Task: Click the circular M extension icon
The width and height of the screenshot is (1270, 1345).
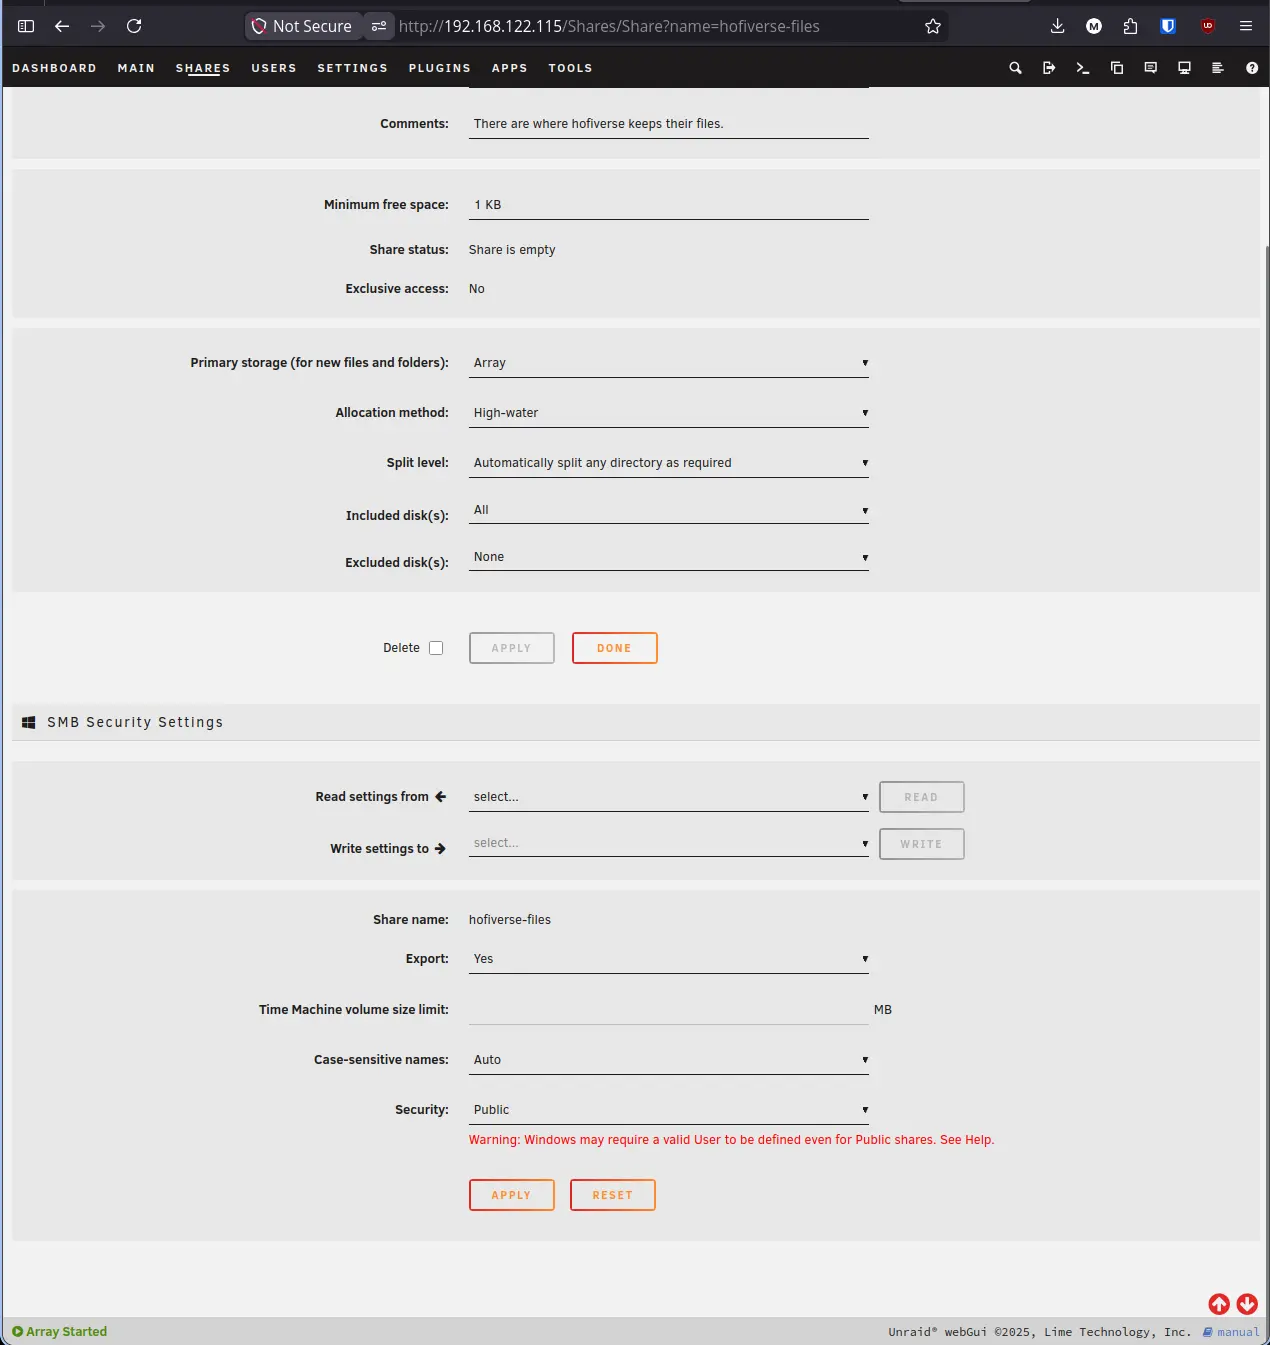Action: pyautogui.click(x=1094, y=26)
